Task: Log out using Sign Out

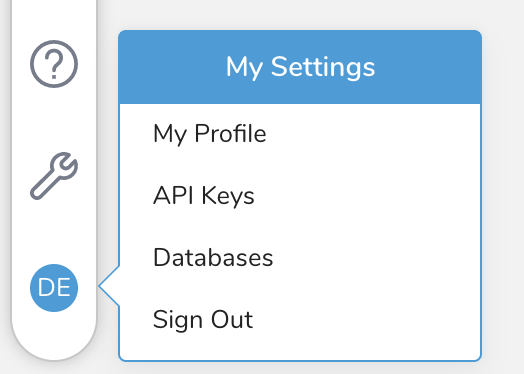Action: pyautogui.click(x=203, y=320)
